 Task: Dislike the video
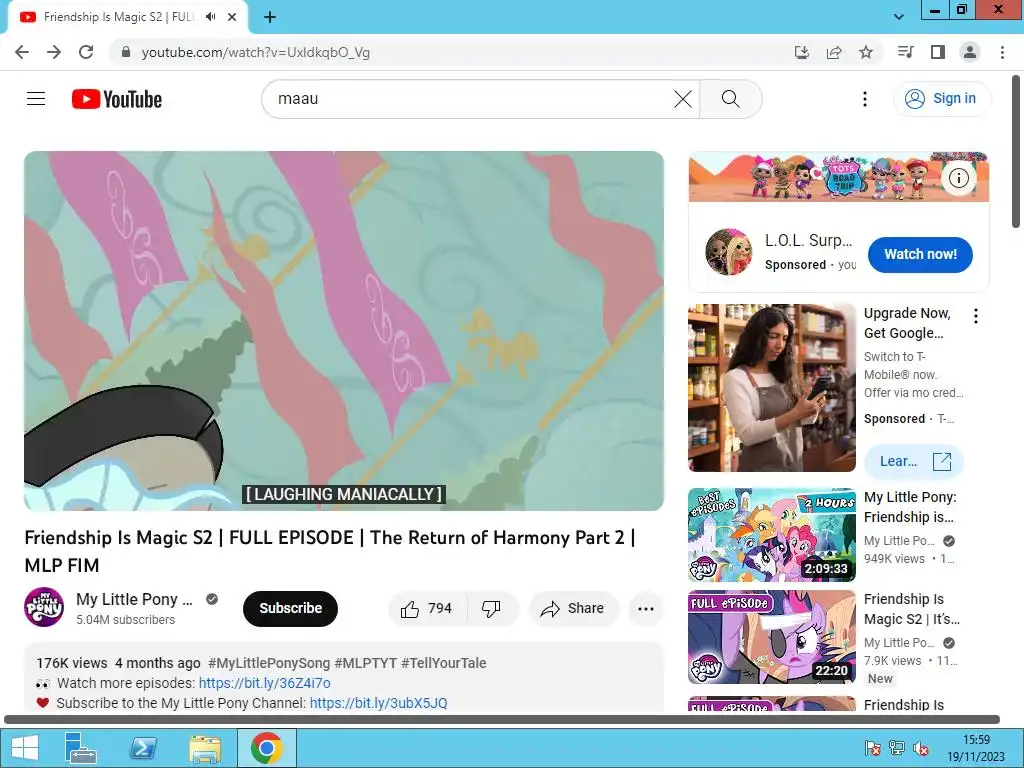[492, 609]
